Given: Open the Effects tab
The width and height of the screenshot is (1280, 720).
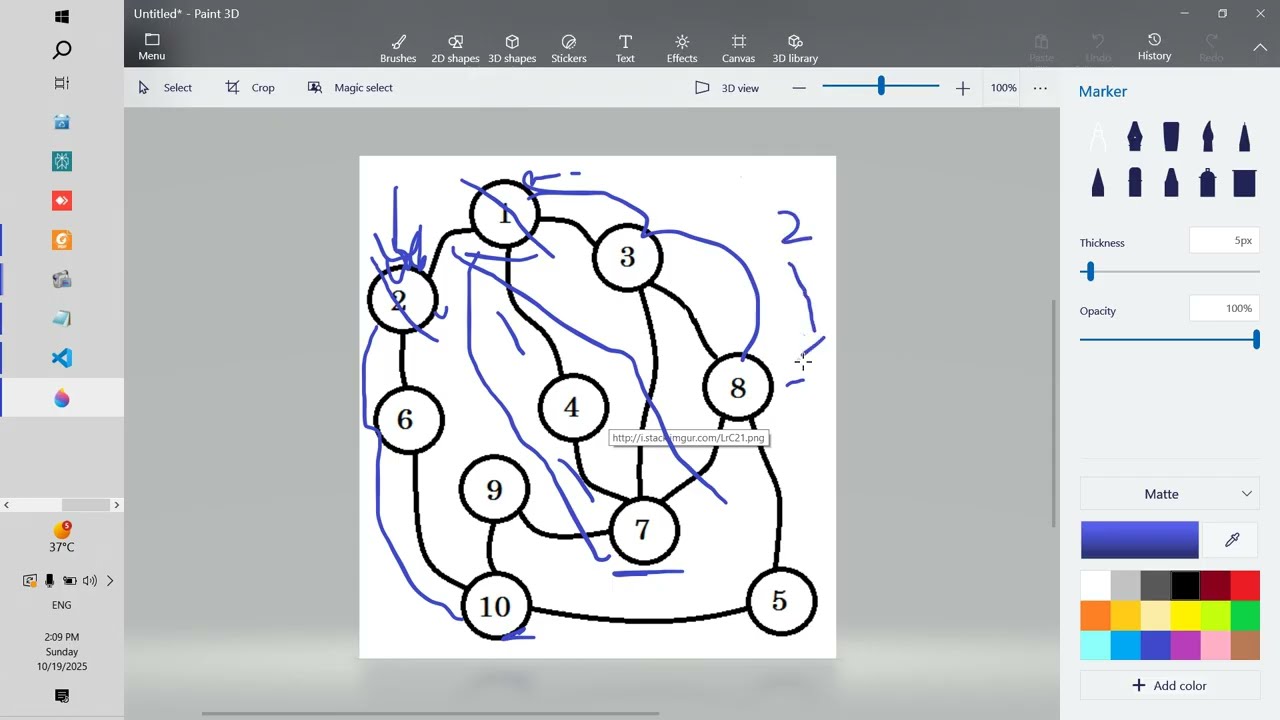Looking at the screenshot, I should point(682,48).
